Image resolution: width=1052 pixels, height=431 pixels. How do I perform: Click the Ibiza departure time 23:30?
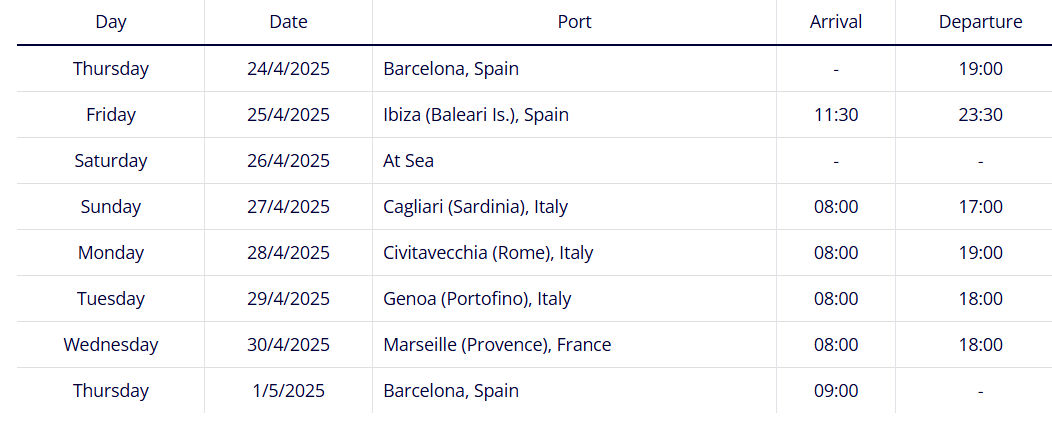point(981,115)
